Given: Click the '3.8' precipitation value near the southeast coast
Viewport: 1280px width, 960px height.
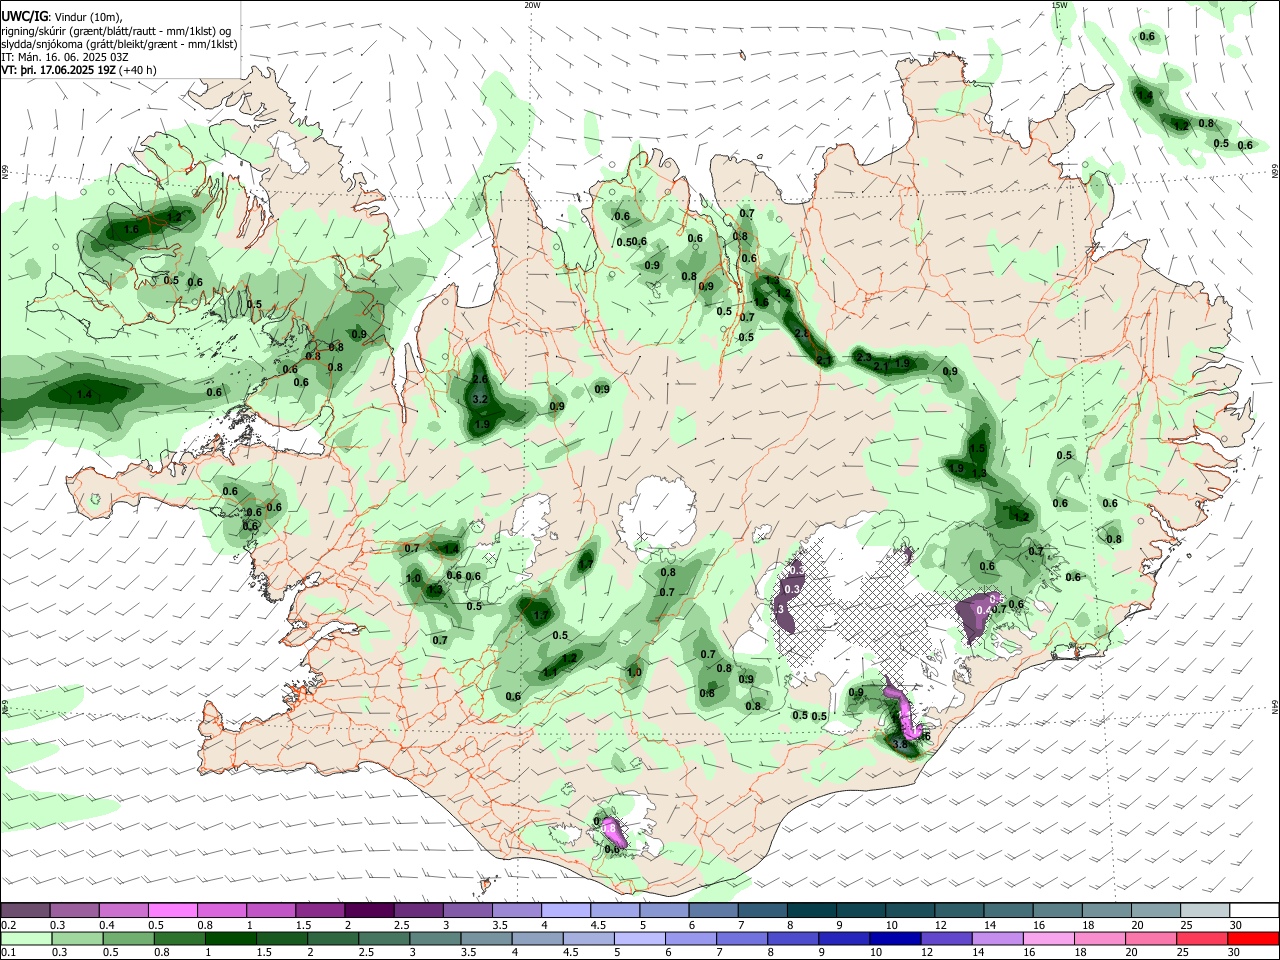Looking at the screenshot, I should coord(899,744).
